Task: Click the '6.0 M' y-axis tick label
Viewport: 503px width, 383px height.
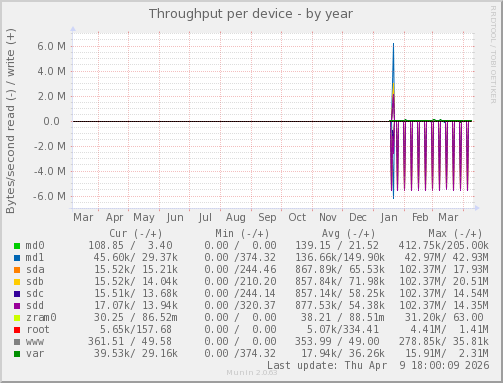Action: tap(51, 46)
